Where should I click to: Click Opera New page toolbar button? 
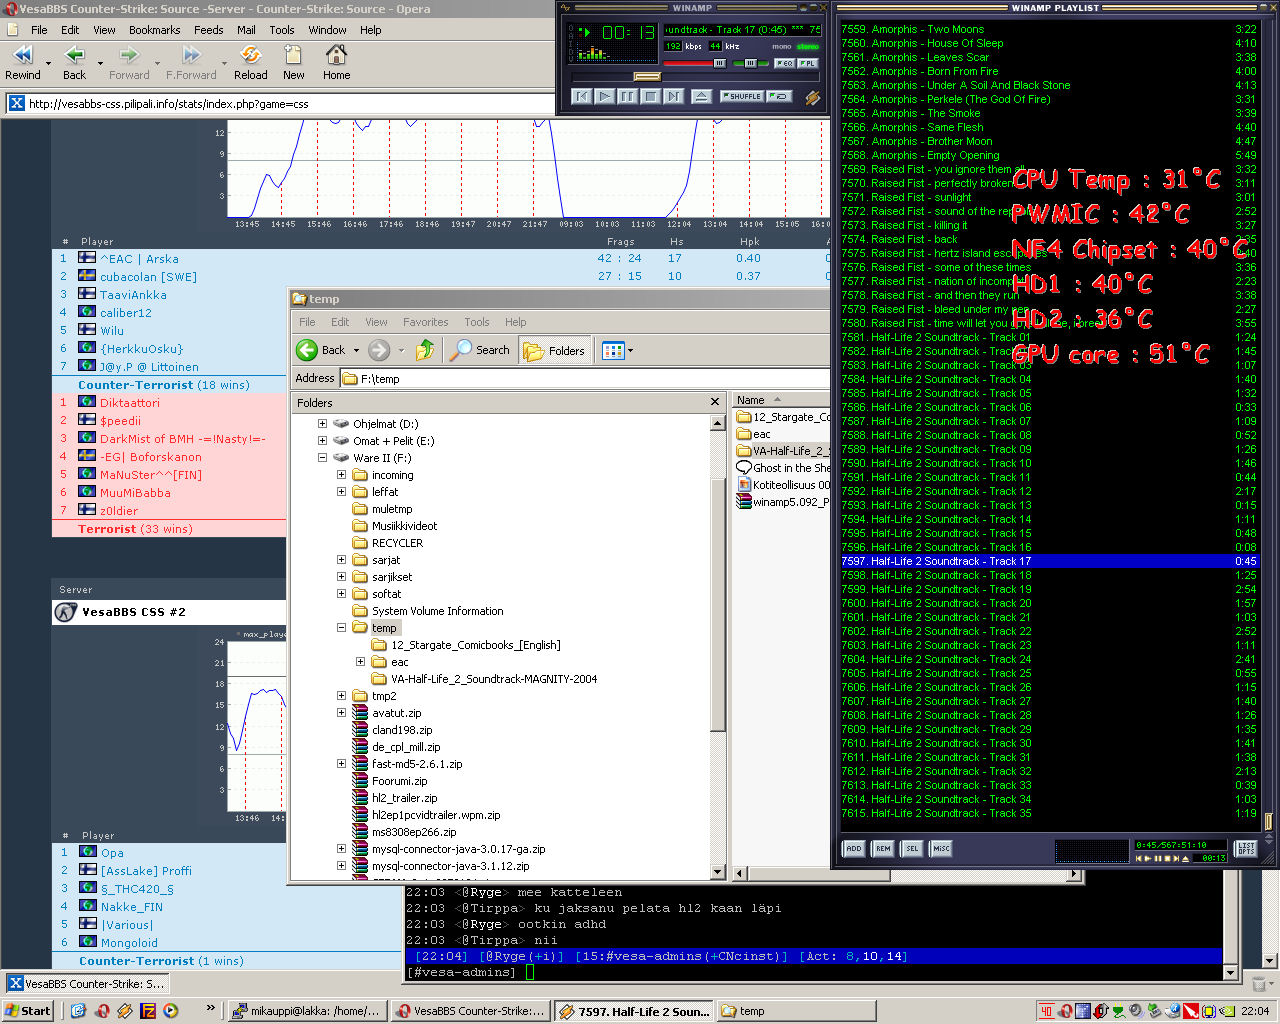pos(293,62)
